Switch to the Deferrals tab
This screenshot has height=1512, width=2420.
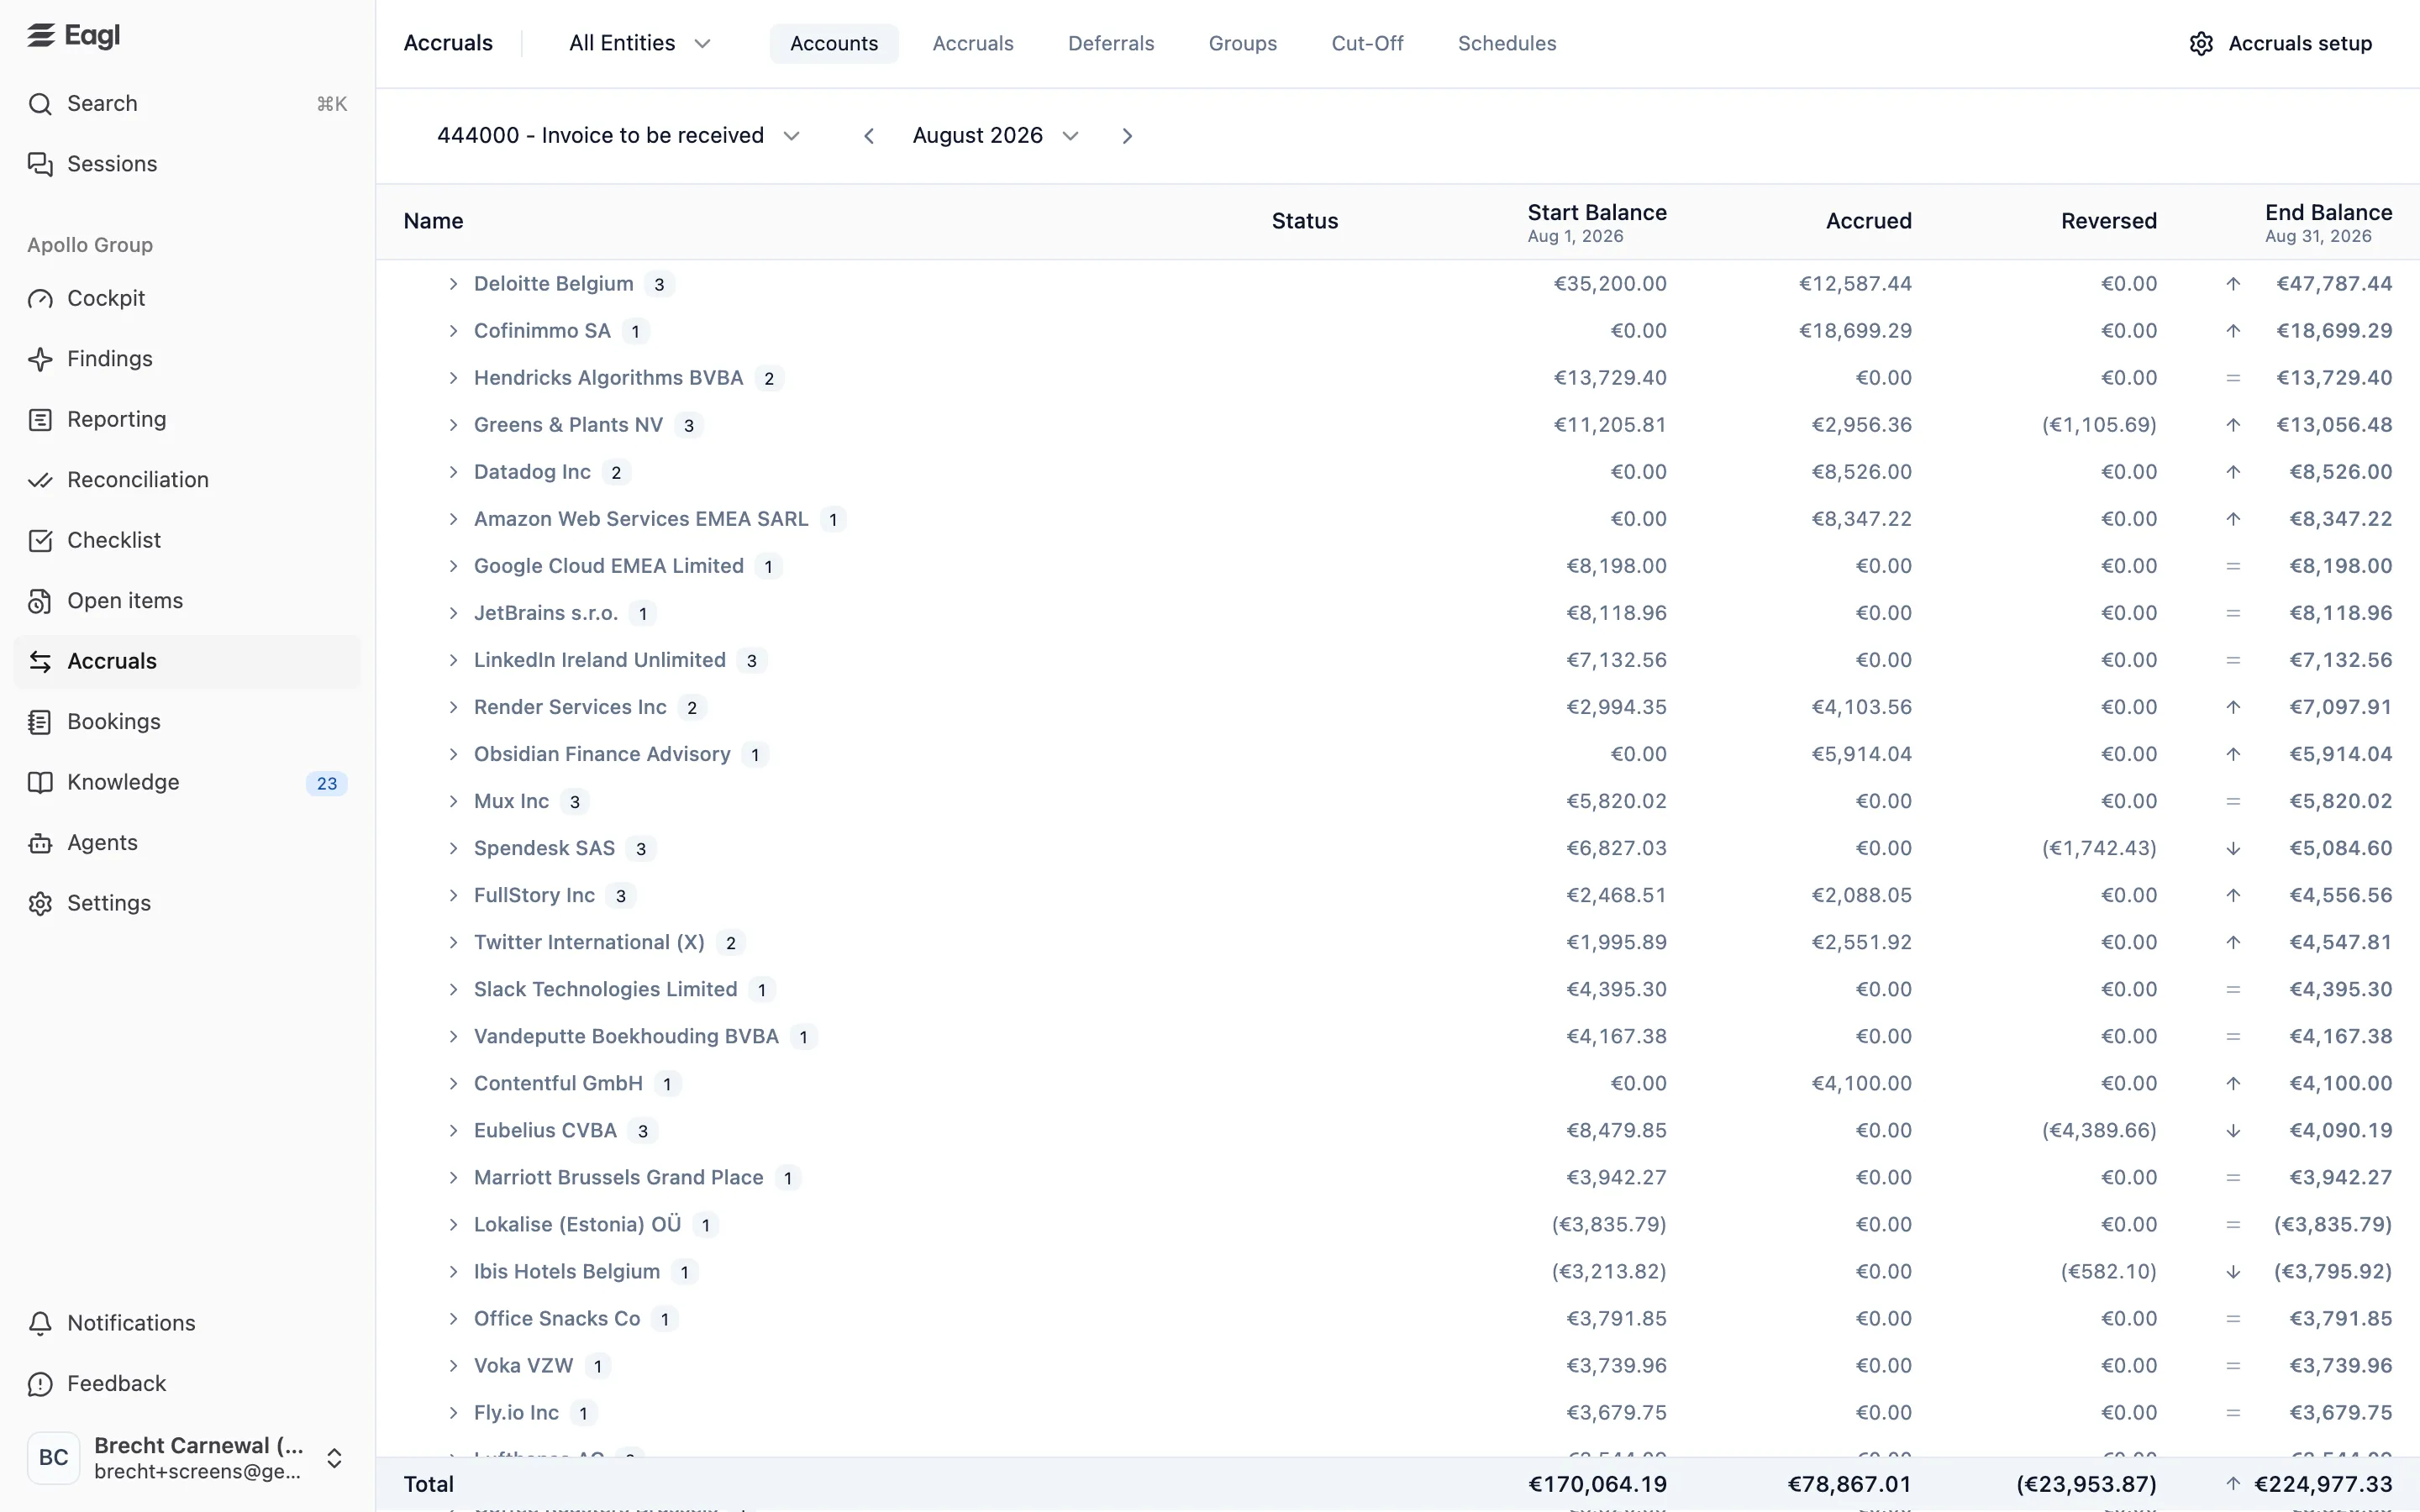(1111, 44)
